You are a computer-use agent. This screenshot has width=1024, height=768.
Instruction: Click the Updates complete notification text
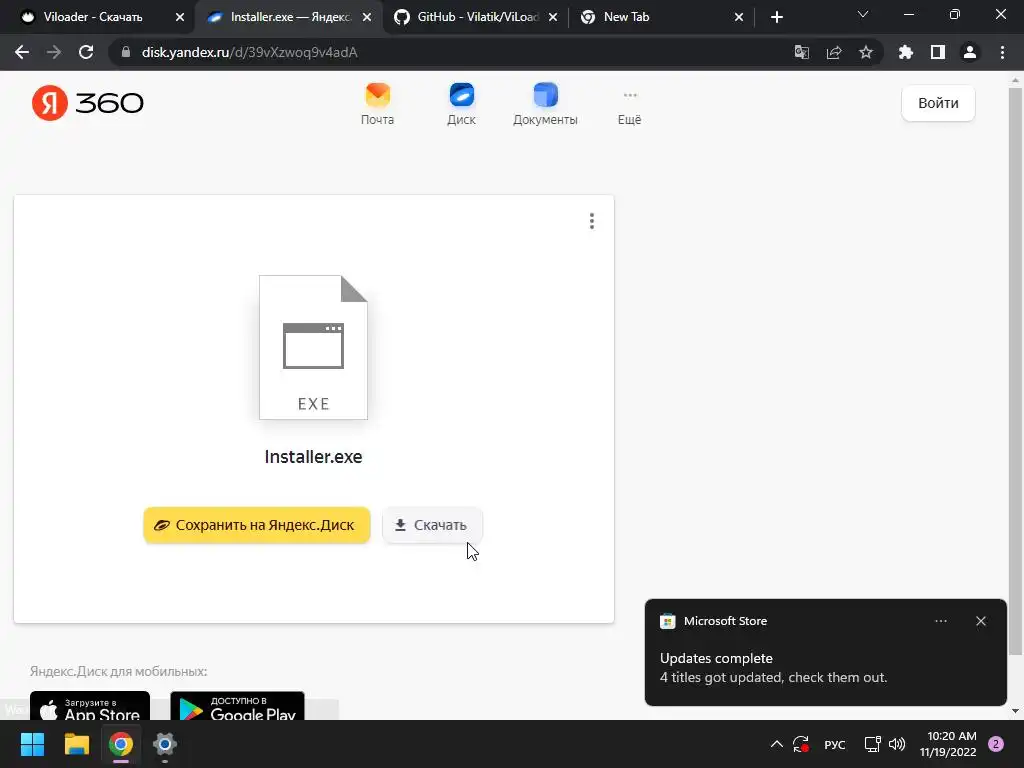point(716,658)
